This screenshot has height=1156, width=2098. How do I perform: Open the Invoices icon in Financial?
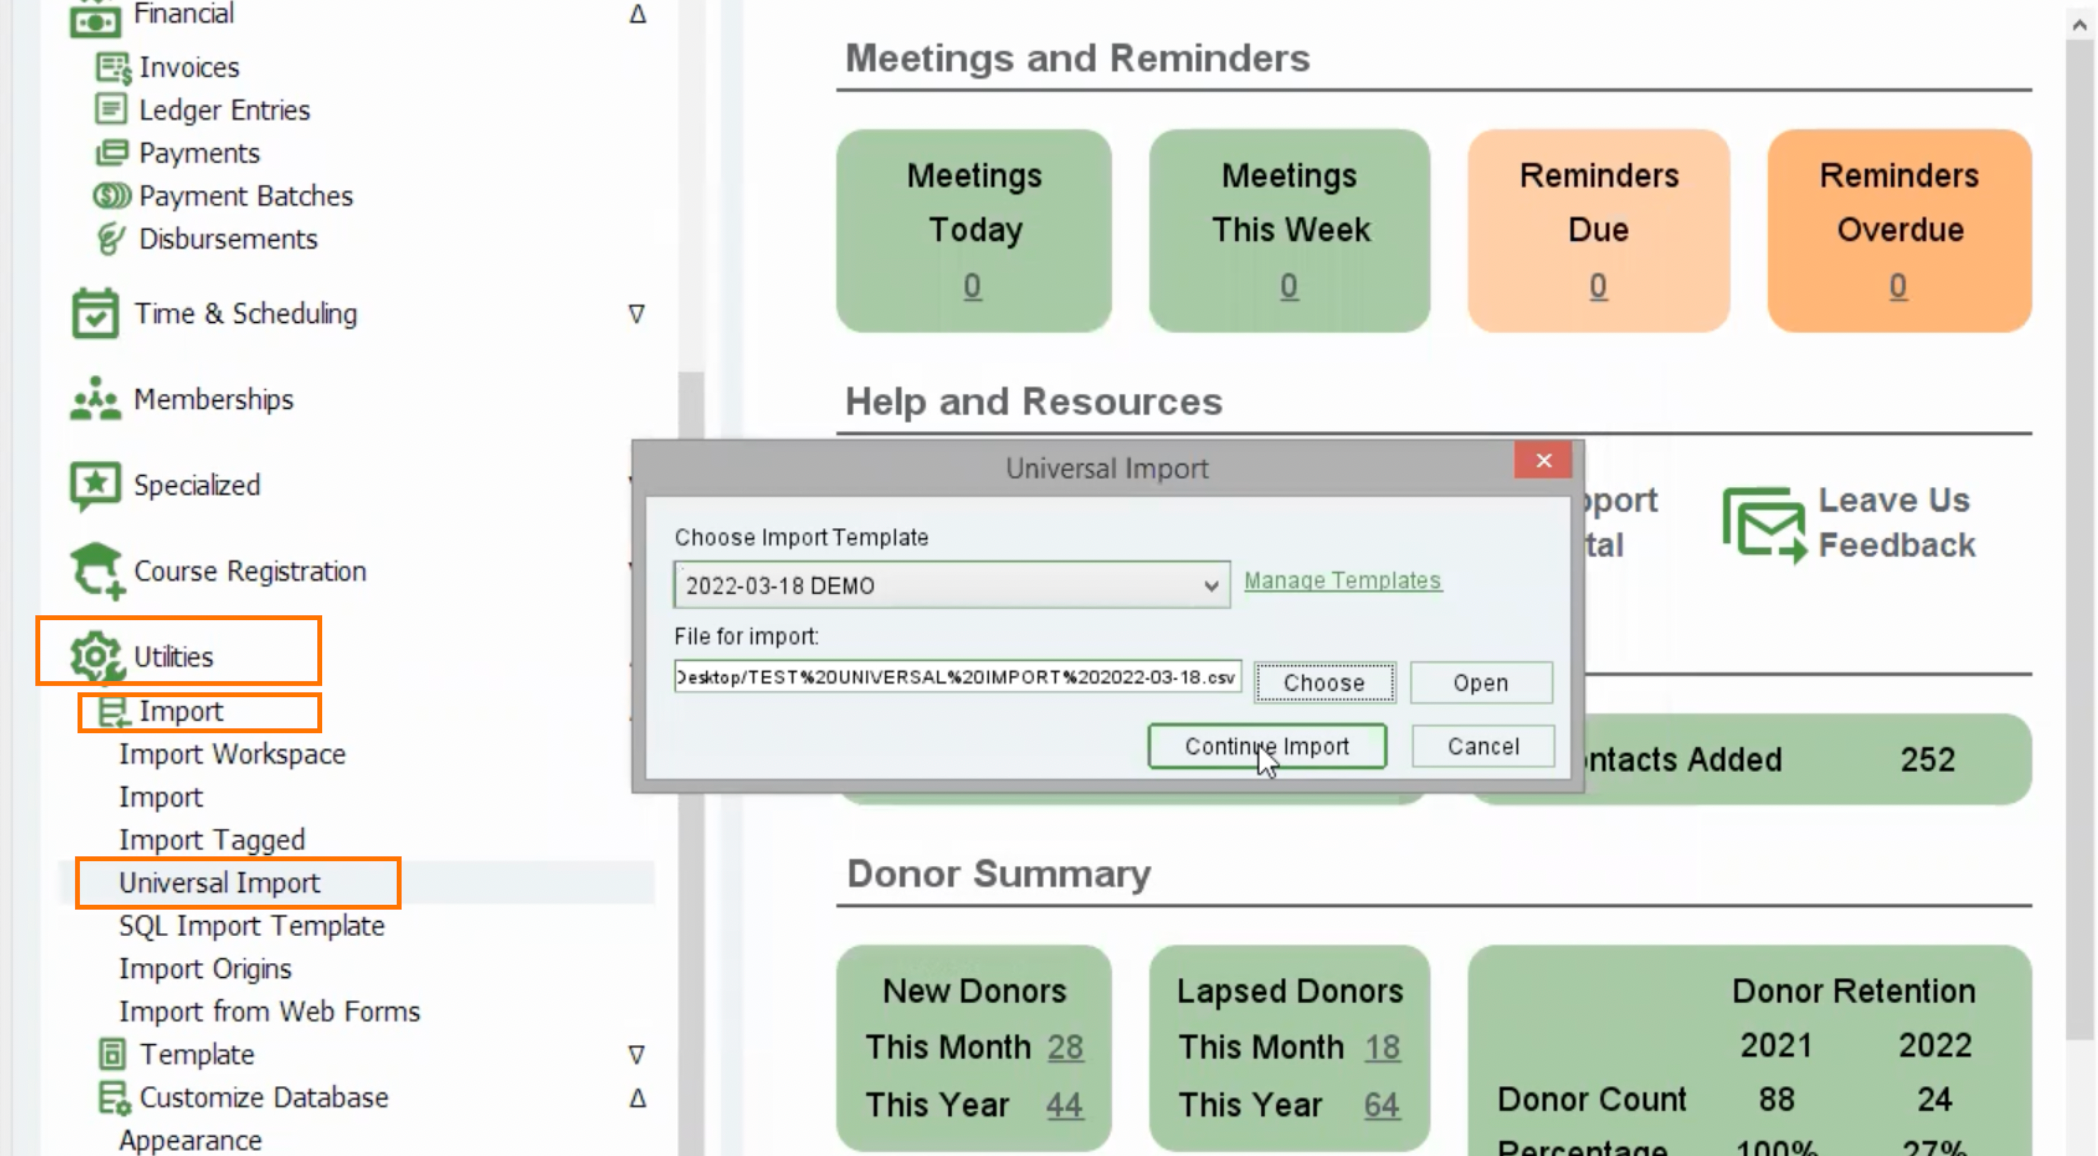(112, 68)
